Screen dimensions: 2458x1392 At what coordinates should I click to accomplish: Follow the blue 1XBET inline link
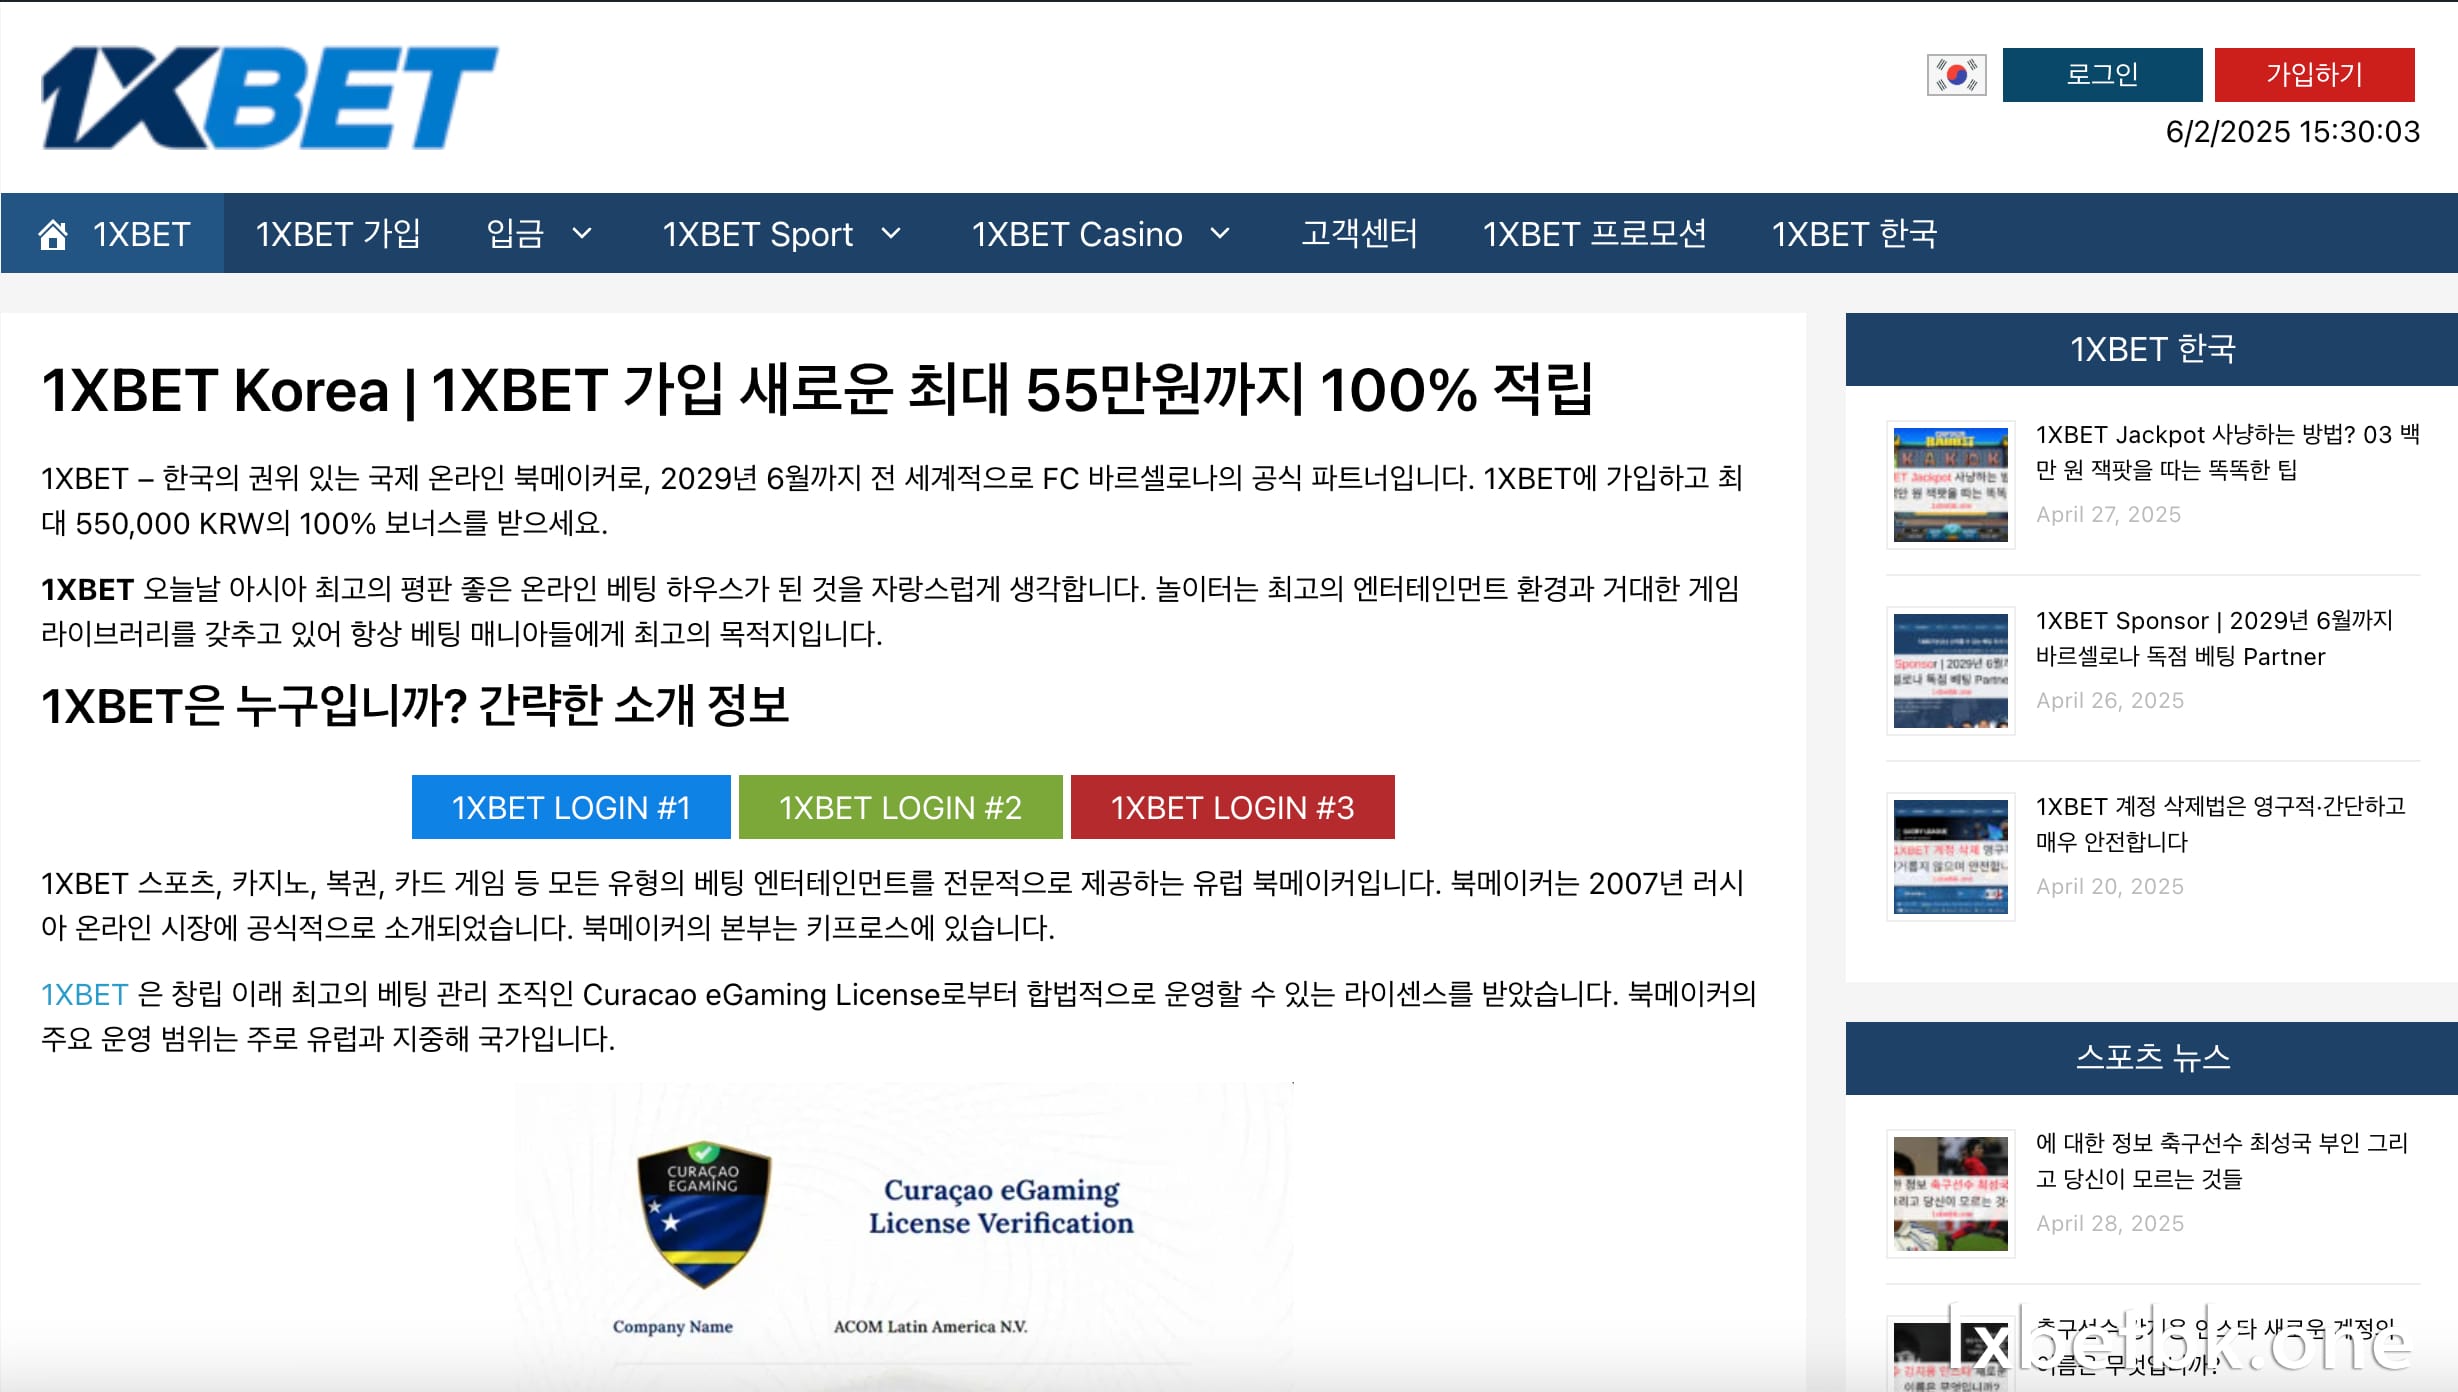click(85, 994)
